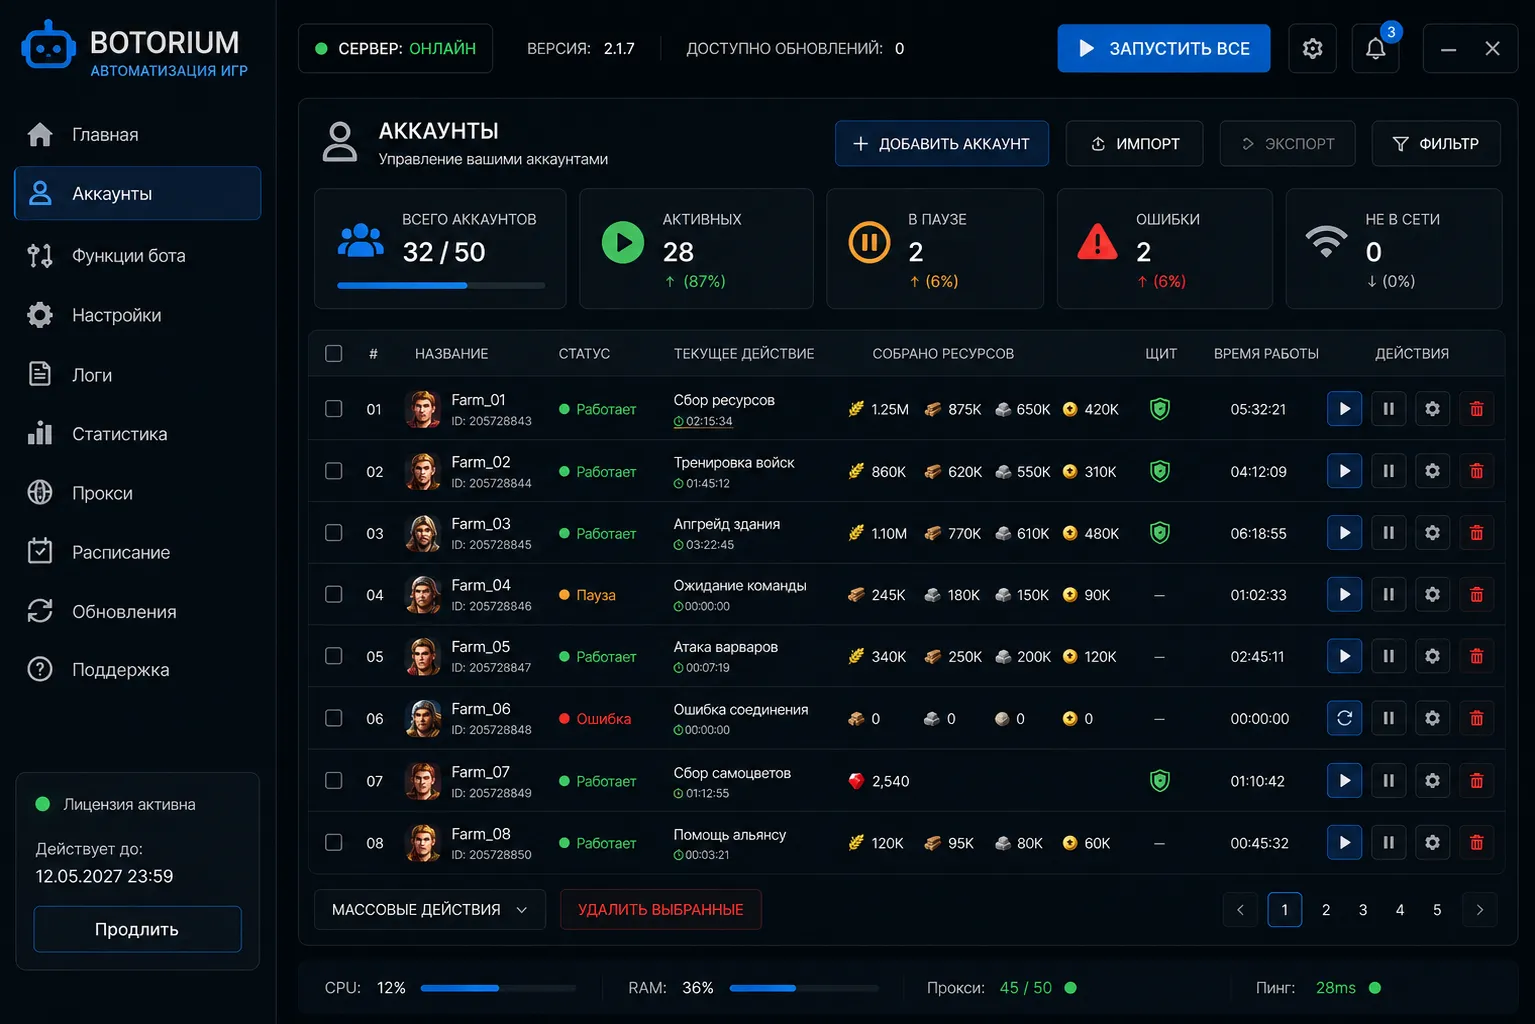Delete Farm_02 using its trash icon
Image resolution: width=1535 pixels, height=1024 pixels.
(1476, 471)
